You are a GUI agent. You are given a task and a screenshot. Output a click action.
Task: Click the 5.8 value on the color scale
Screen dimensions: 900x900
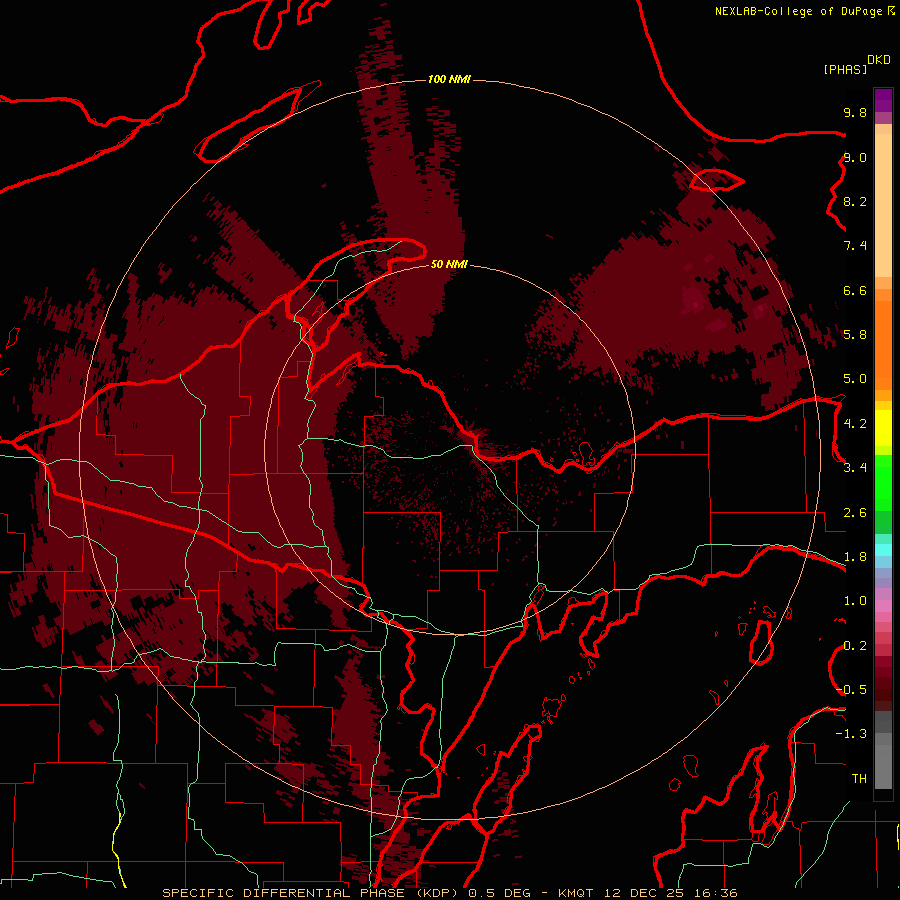pos(855,335)
